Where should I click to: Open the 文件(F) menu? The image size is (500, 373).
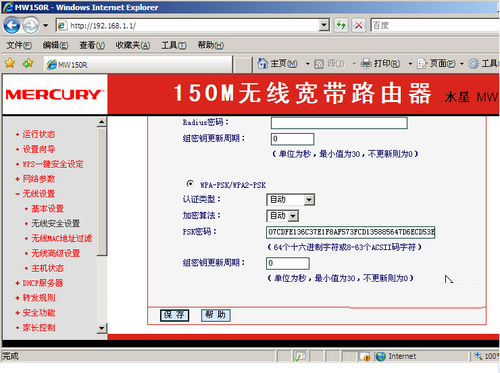pyautogui.click(x=19, y=45)
